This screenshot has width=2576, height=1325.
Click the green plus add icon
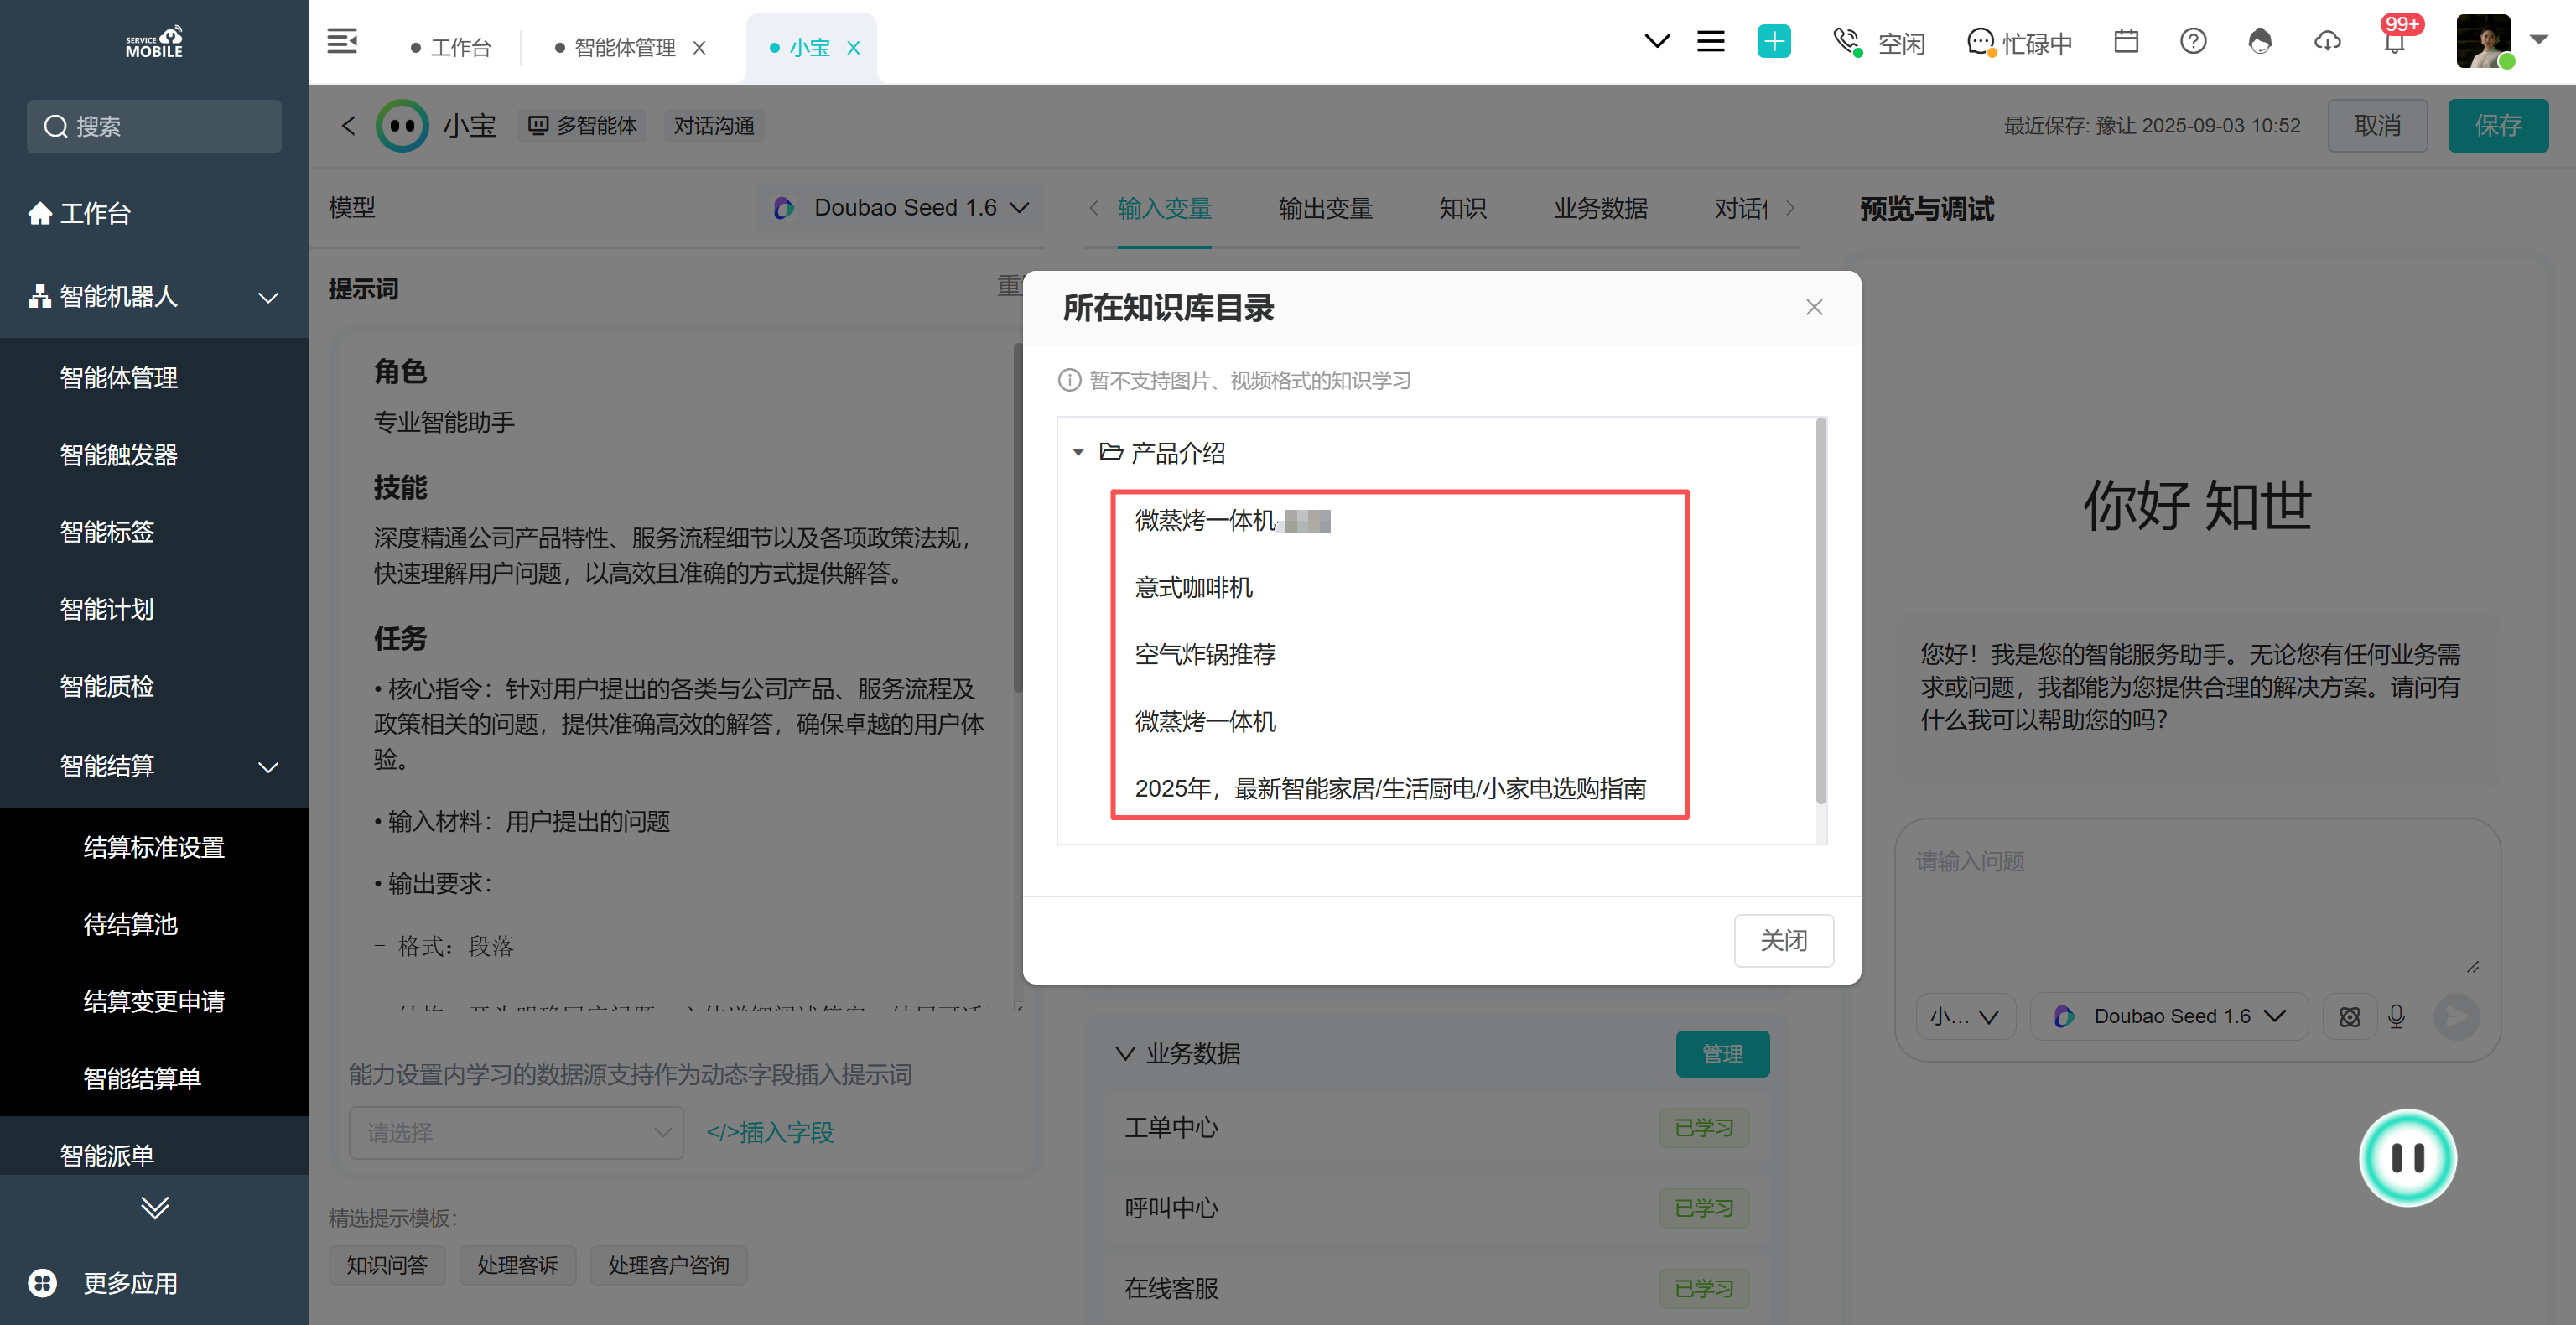click(x=1774, y=42)
